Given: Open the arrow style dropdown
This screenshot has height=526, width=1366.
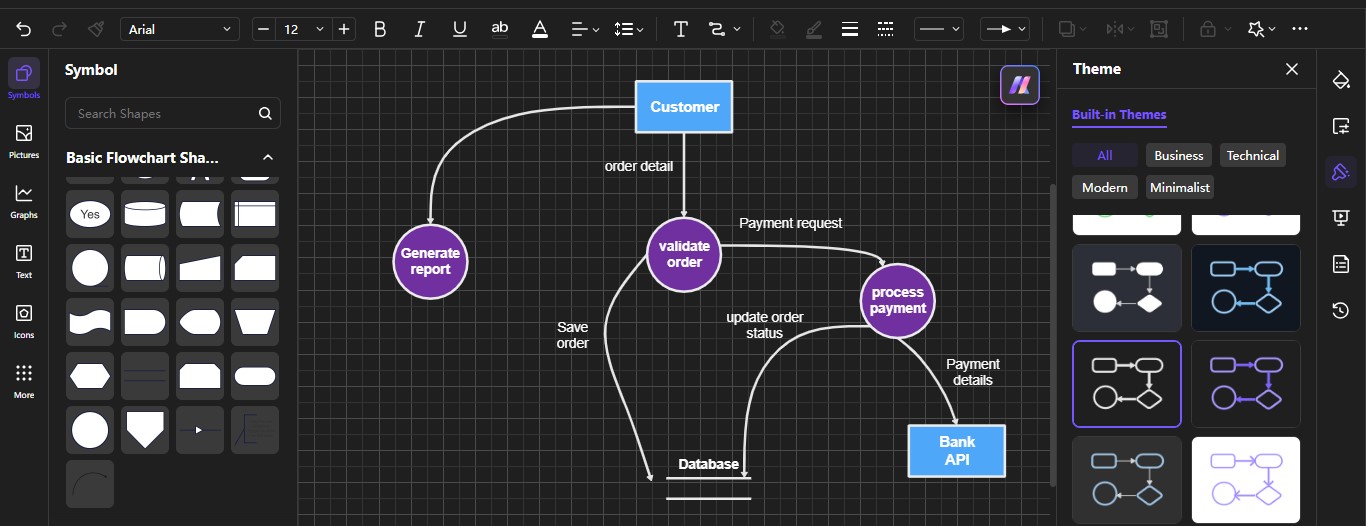Looking at the screenshot, I should pyautogui.click(x=1005, y=29).
